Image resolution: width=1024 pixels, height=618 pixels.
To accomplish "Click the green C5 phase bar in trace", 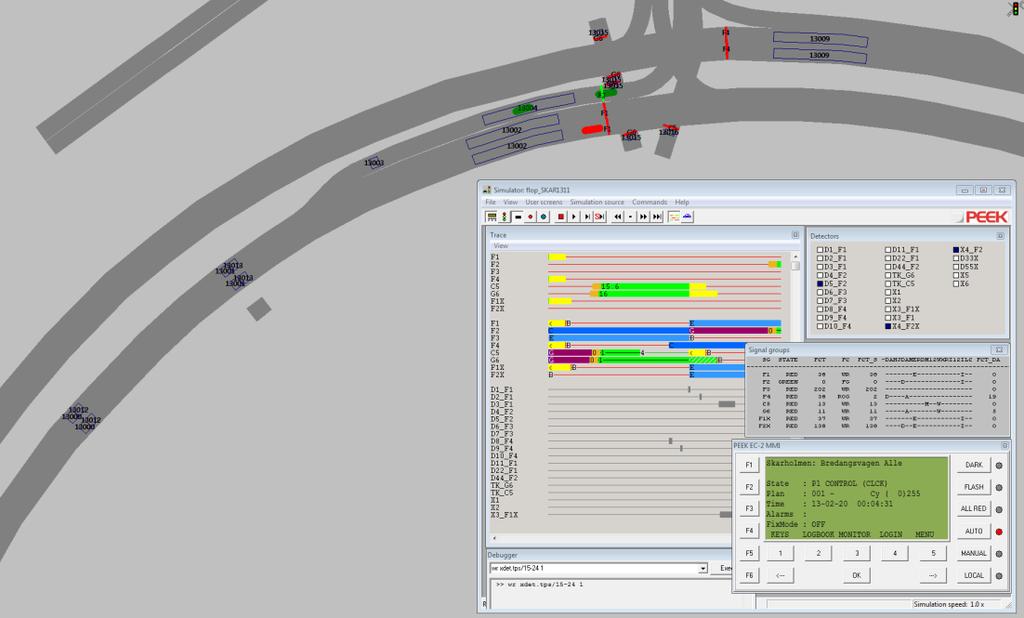I will [x=643, y=286].
